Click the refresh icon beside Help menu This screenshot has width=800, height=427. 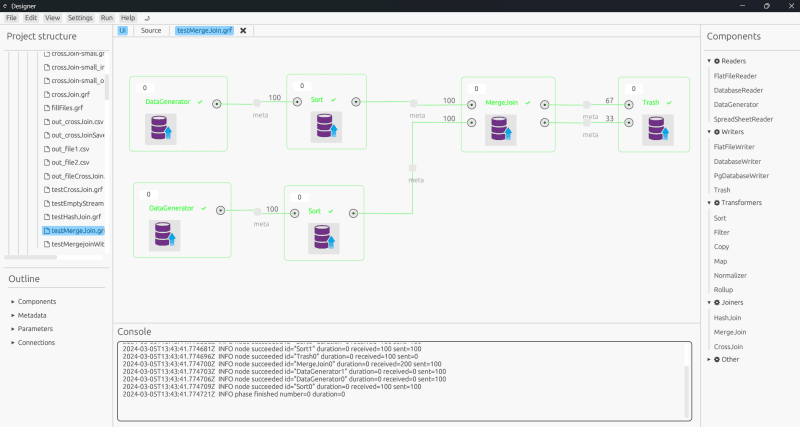pos(149,18)
